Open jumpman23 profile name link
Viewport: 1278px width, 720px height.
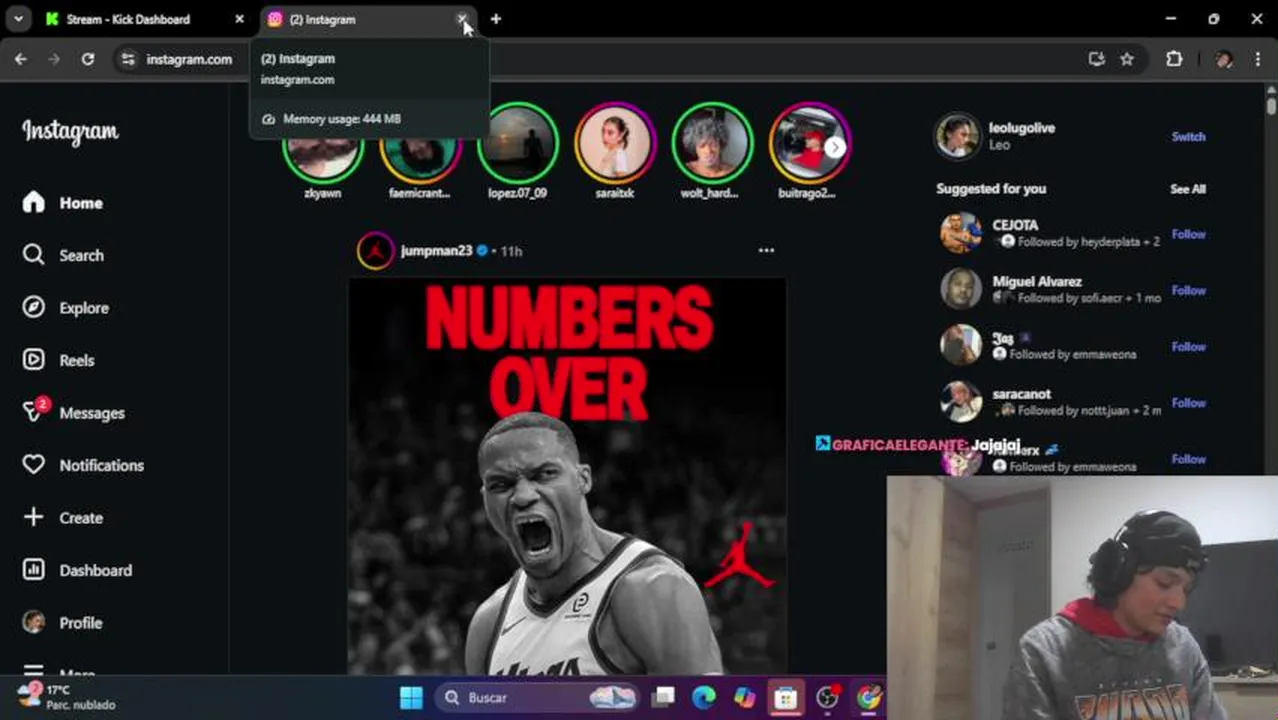pos(436,250)
